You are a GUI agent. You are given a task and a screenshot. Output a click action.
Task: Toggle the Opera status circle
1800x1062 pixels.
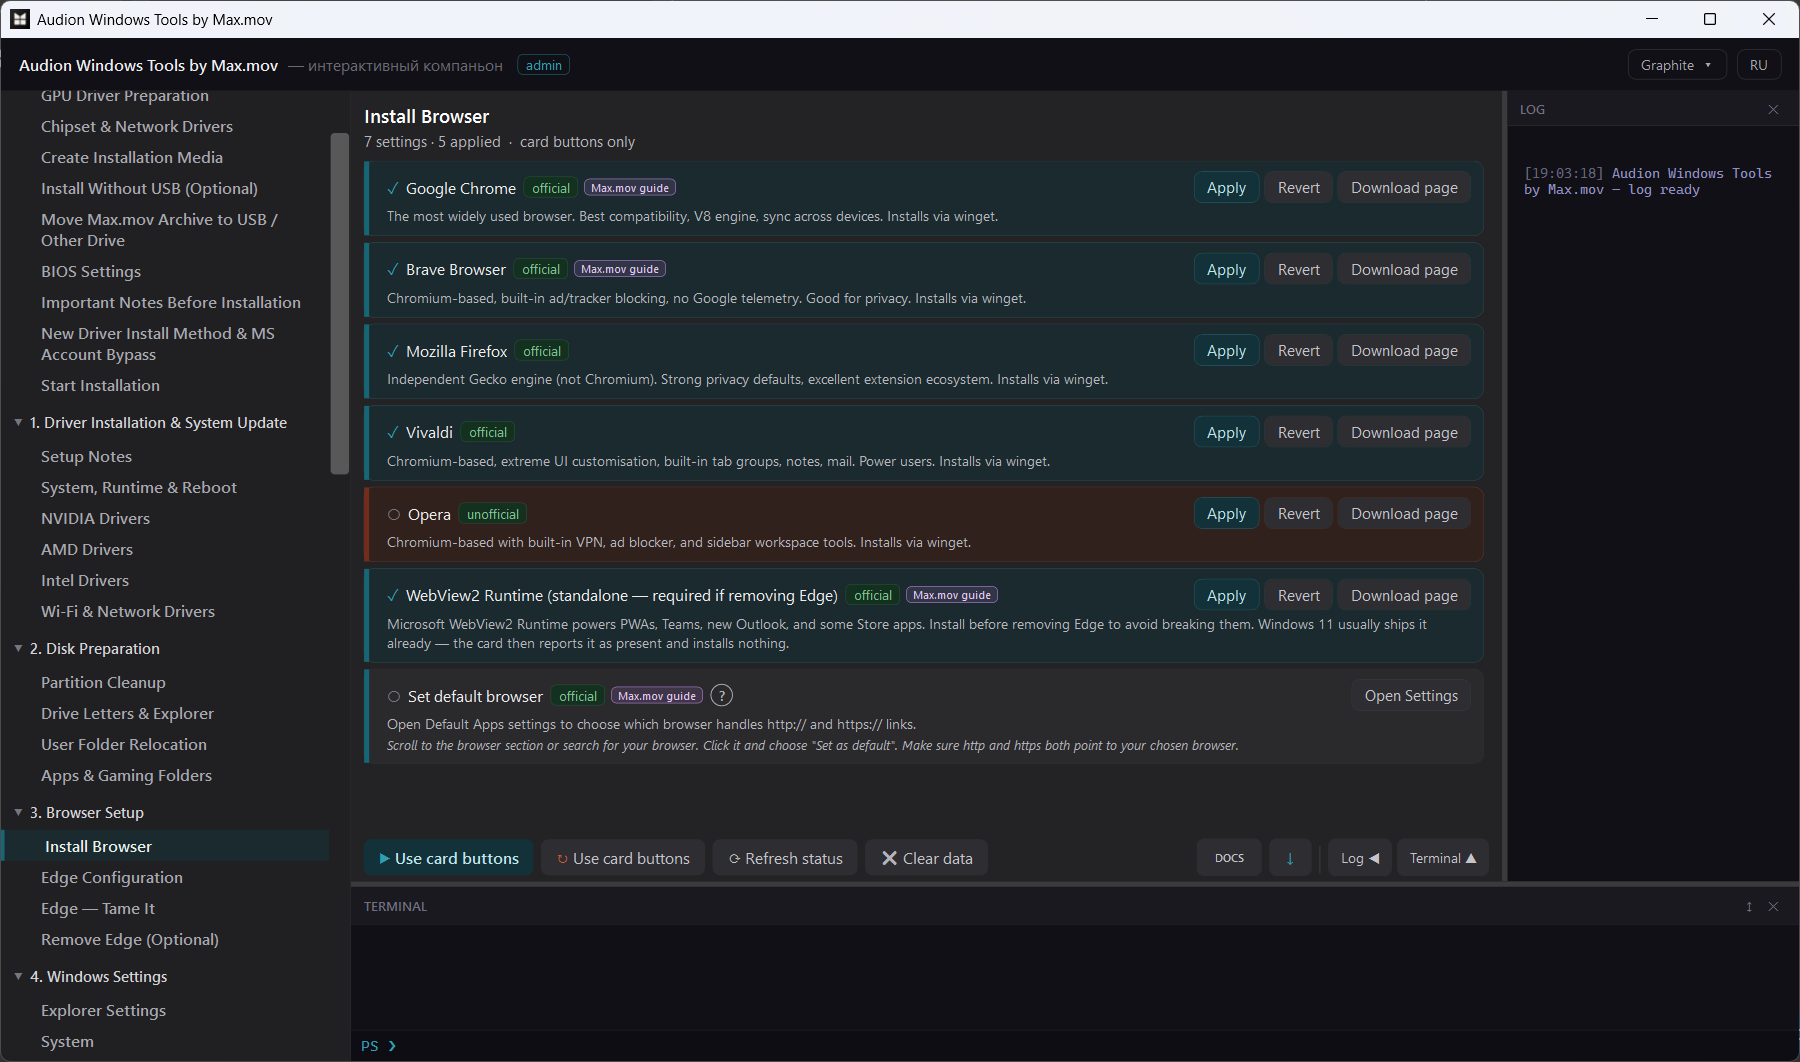click(x=394, y=515)
